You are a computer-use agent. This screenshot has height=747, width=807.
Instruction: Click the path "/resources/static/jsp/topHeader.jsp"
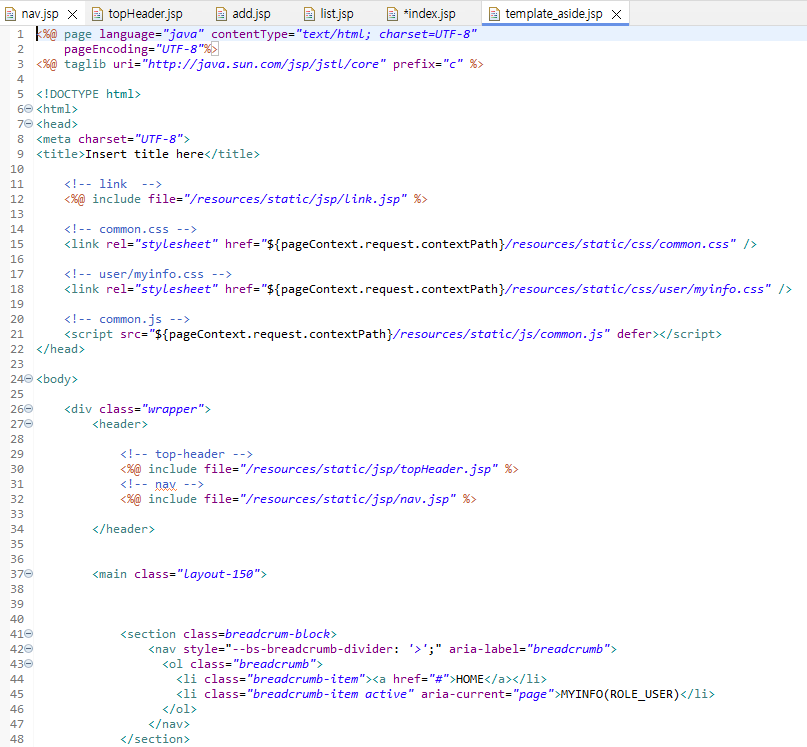[369, 469]
